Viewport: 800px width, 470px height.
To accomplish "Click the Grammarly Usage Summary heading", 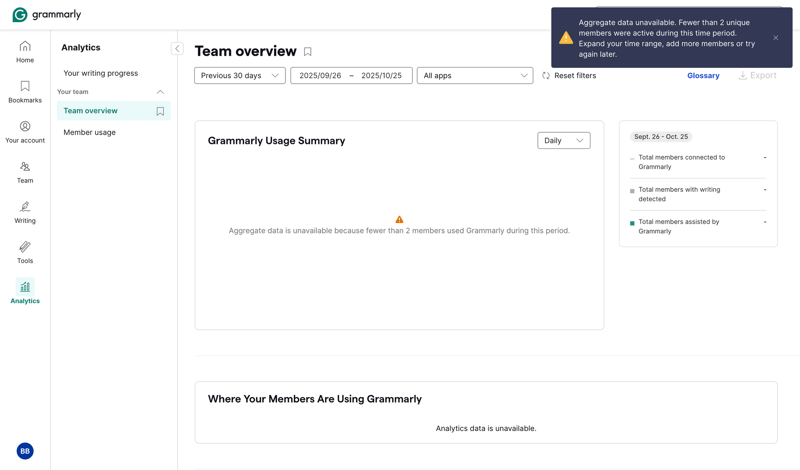I will point(277,141).
